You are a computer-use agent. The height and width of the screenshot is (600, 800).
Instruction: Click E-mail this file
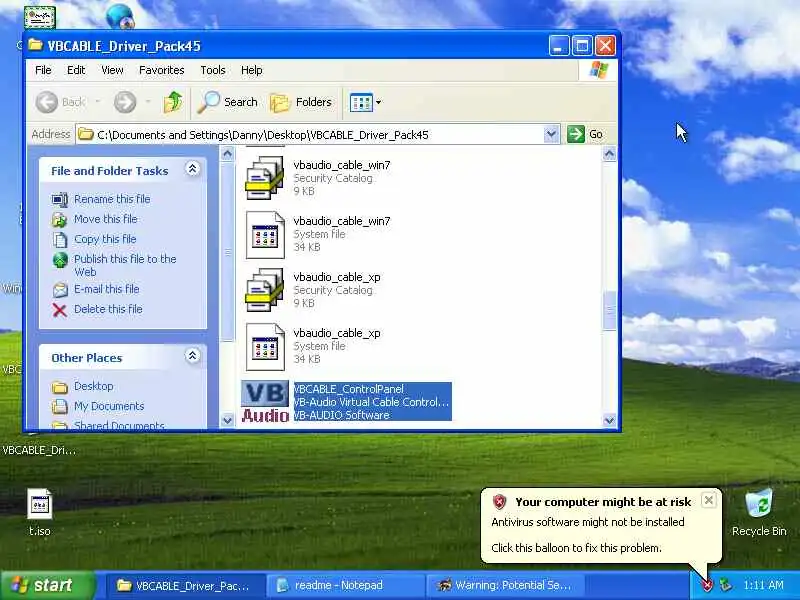tap(107, 289)
